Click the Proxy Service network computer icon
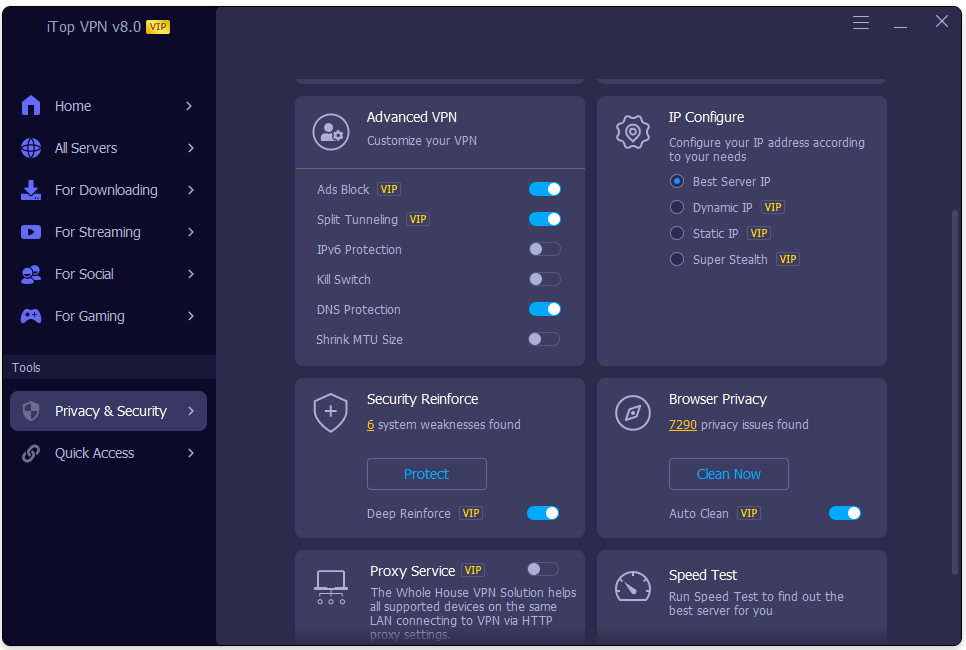 pos(331,587)
